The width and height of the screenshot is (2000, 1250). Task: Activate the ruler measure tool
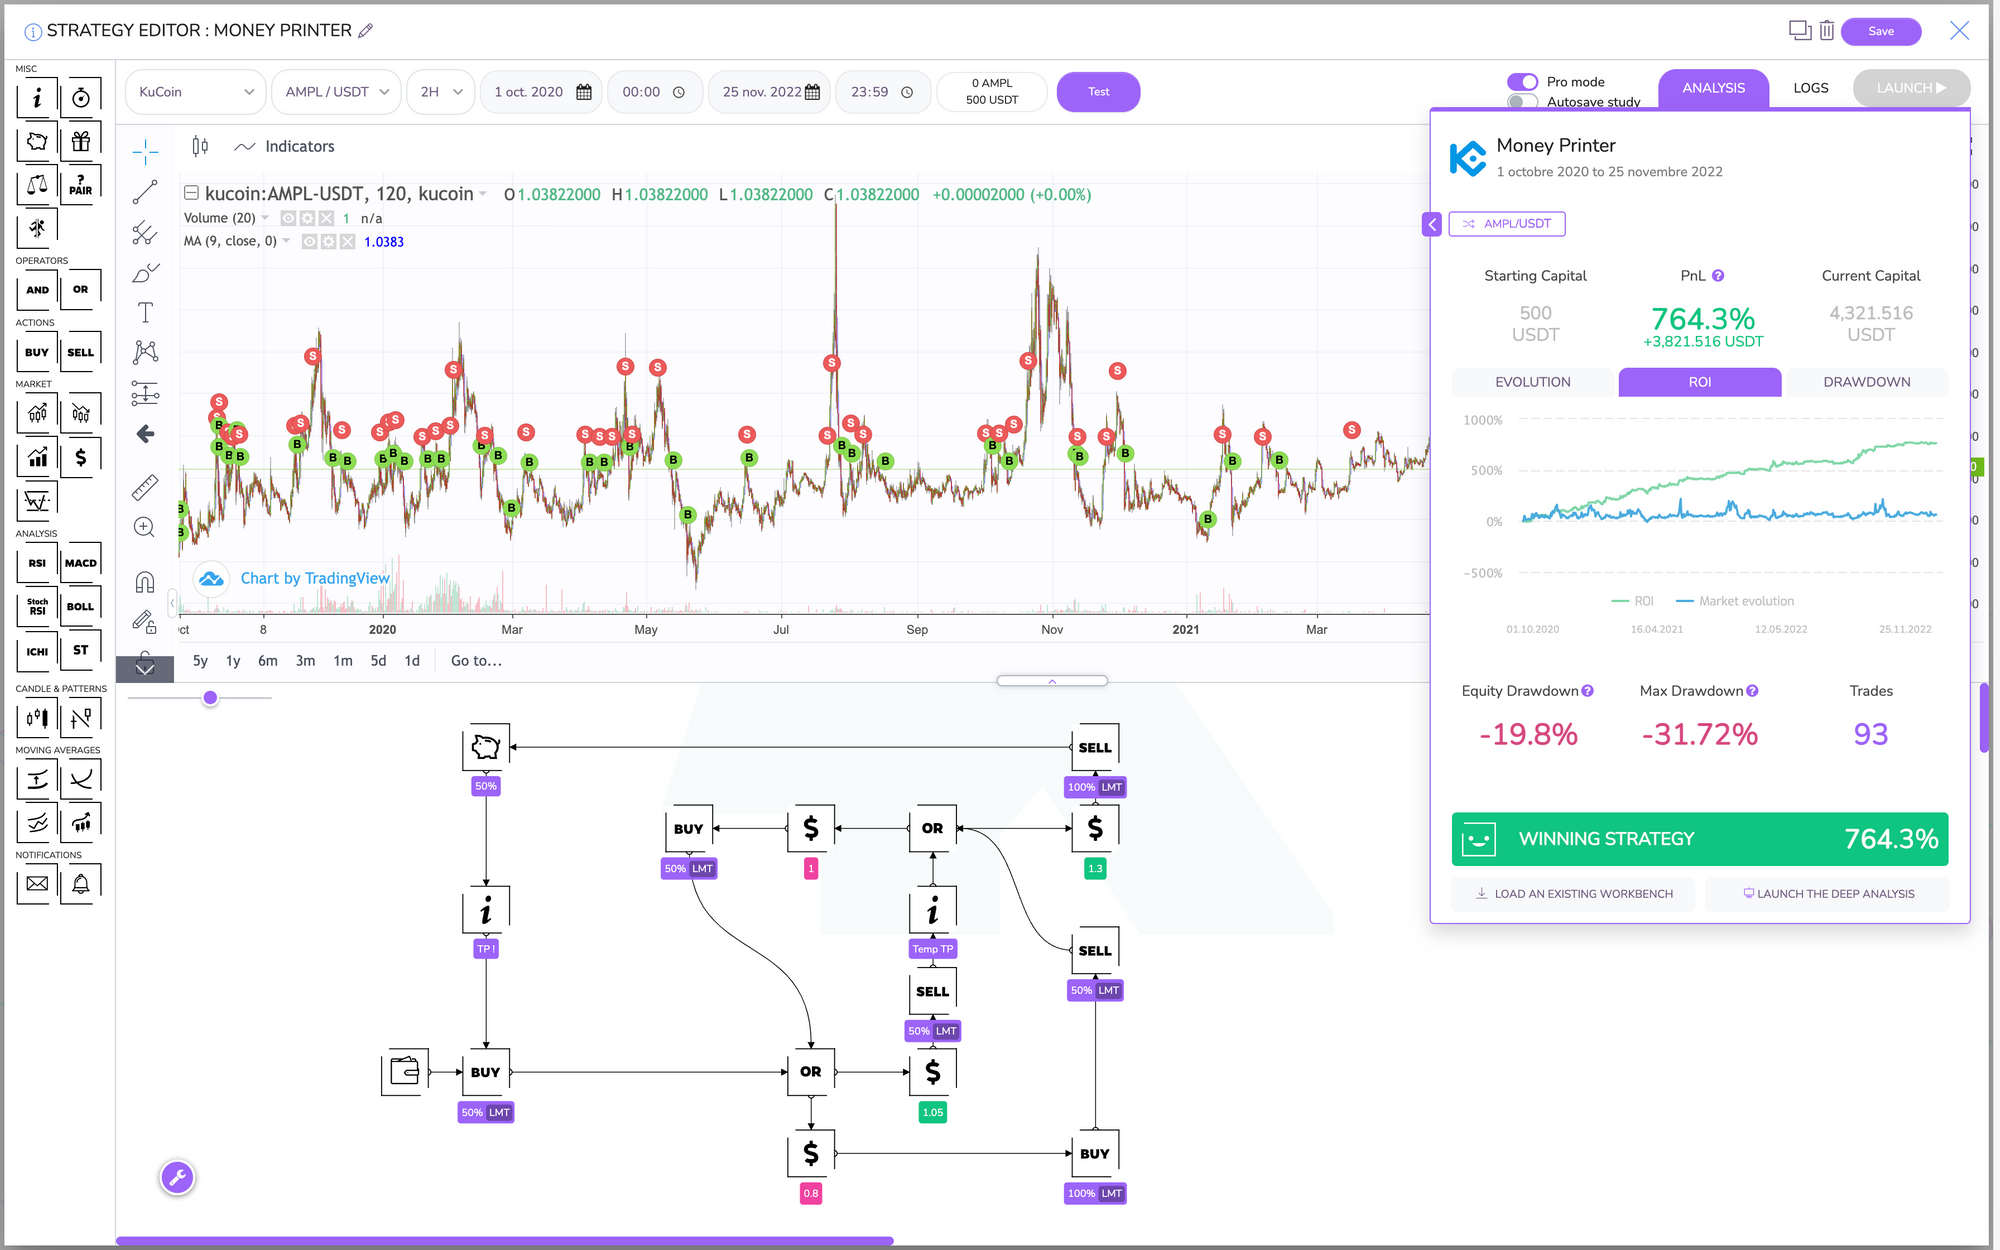tap(145, 487)
